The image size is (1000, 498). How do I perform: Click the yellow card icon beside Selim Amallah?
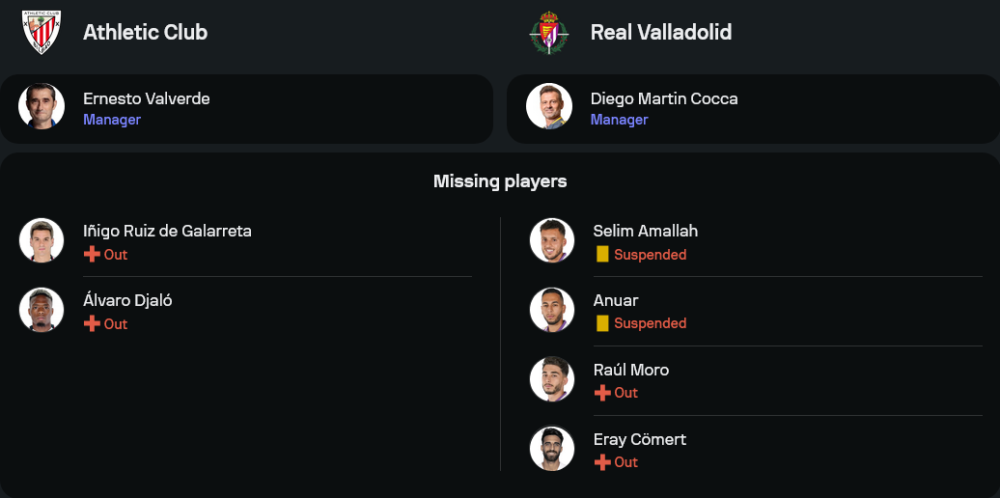click(x=602, y=255)
